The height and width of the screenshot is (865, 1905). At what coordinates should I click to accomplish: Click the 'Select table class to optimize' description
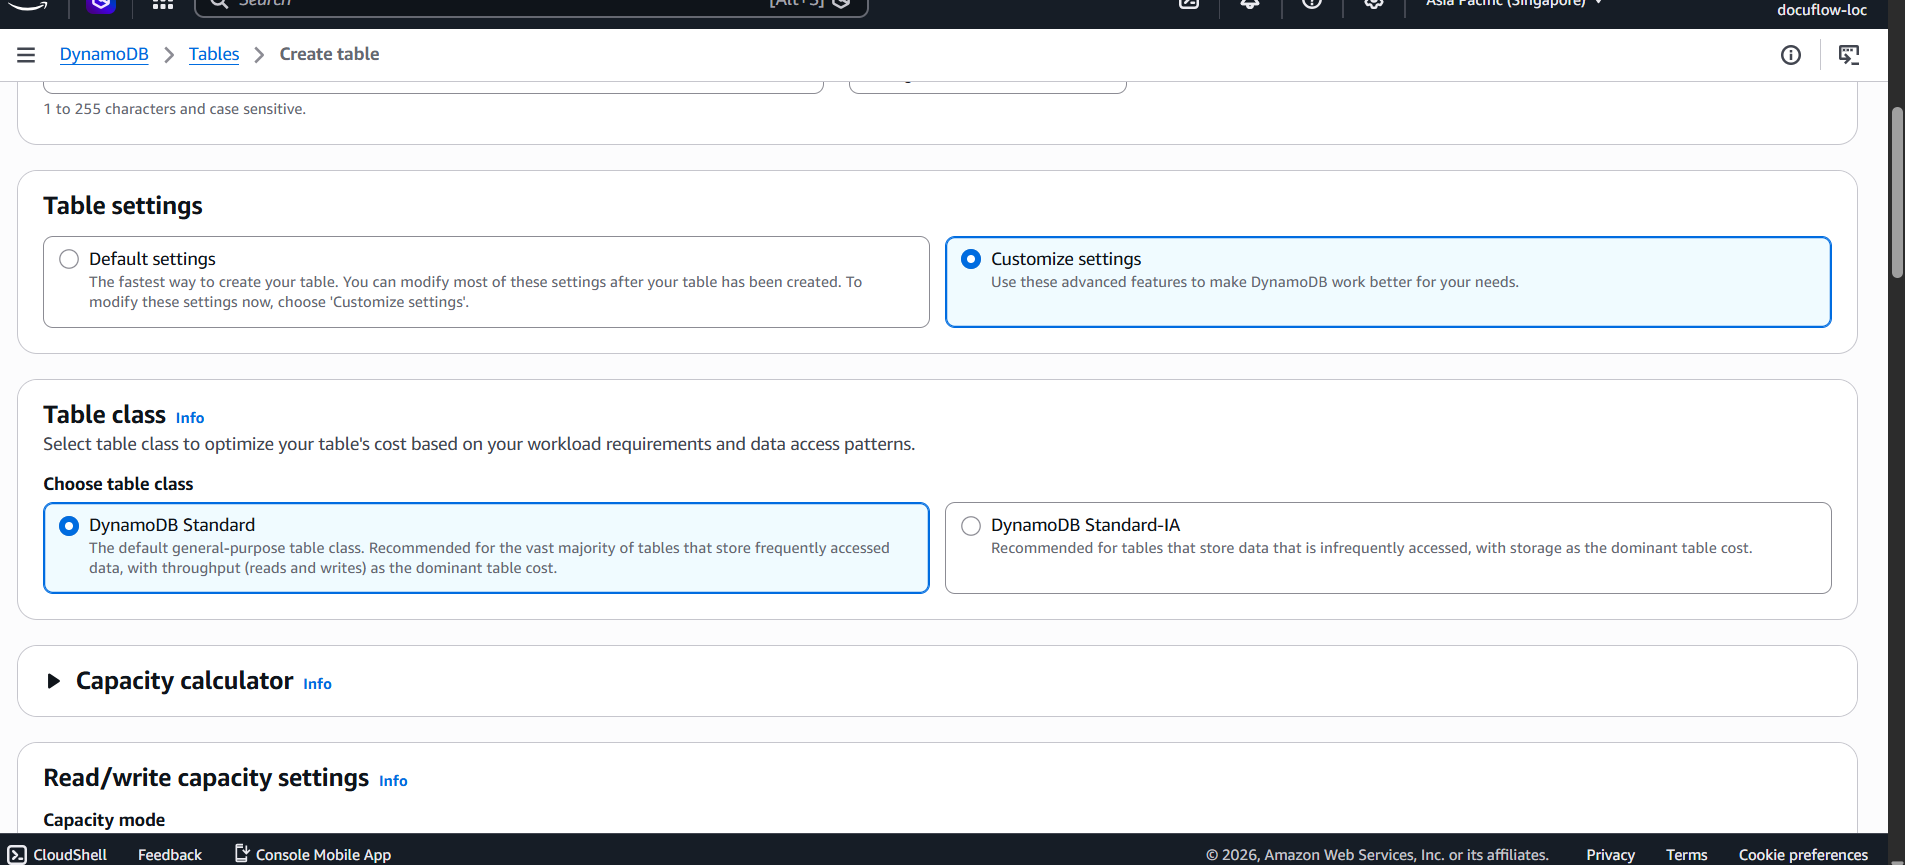(x=479, y=444)
